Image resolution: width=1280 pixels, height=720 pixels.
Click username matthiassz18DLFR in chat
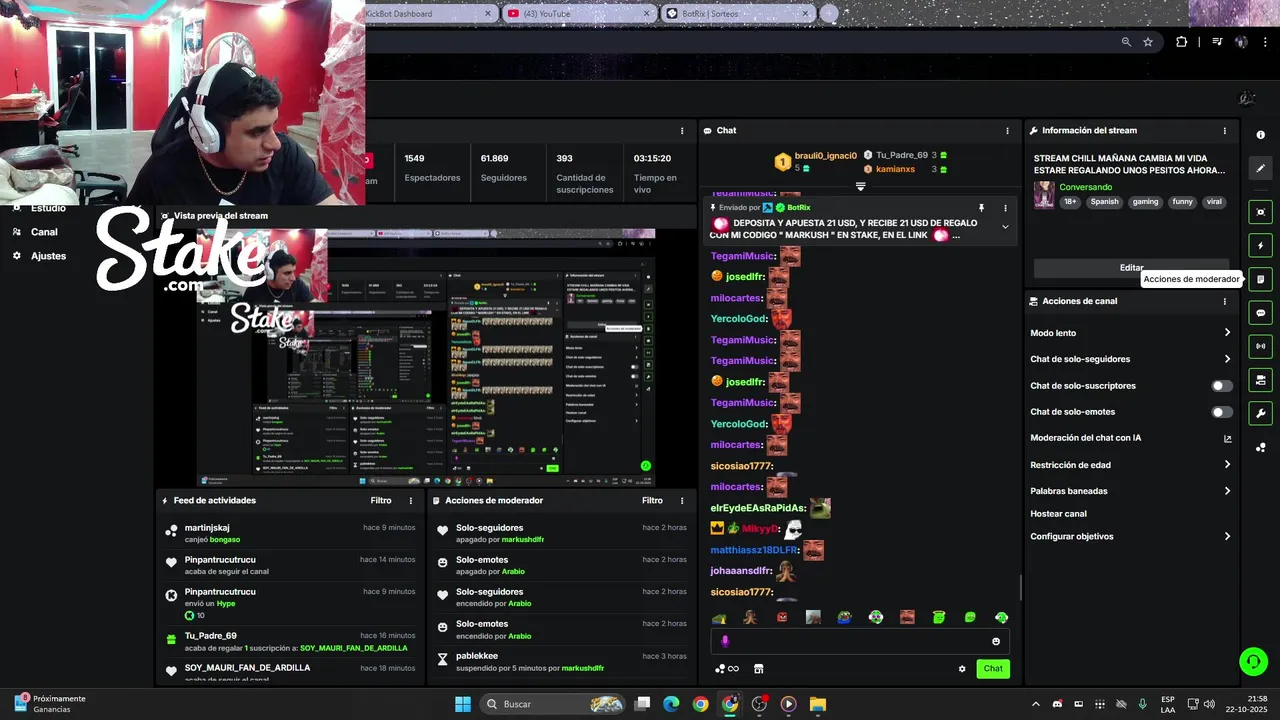[x=754, y=550]
